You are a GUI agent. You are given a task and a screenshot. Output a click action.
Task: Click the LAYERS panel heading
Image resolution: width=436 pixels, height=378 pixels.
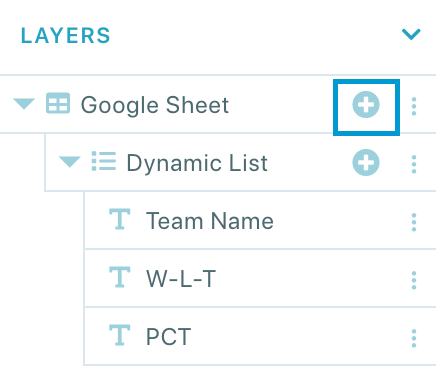(66, 36)
